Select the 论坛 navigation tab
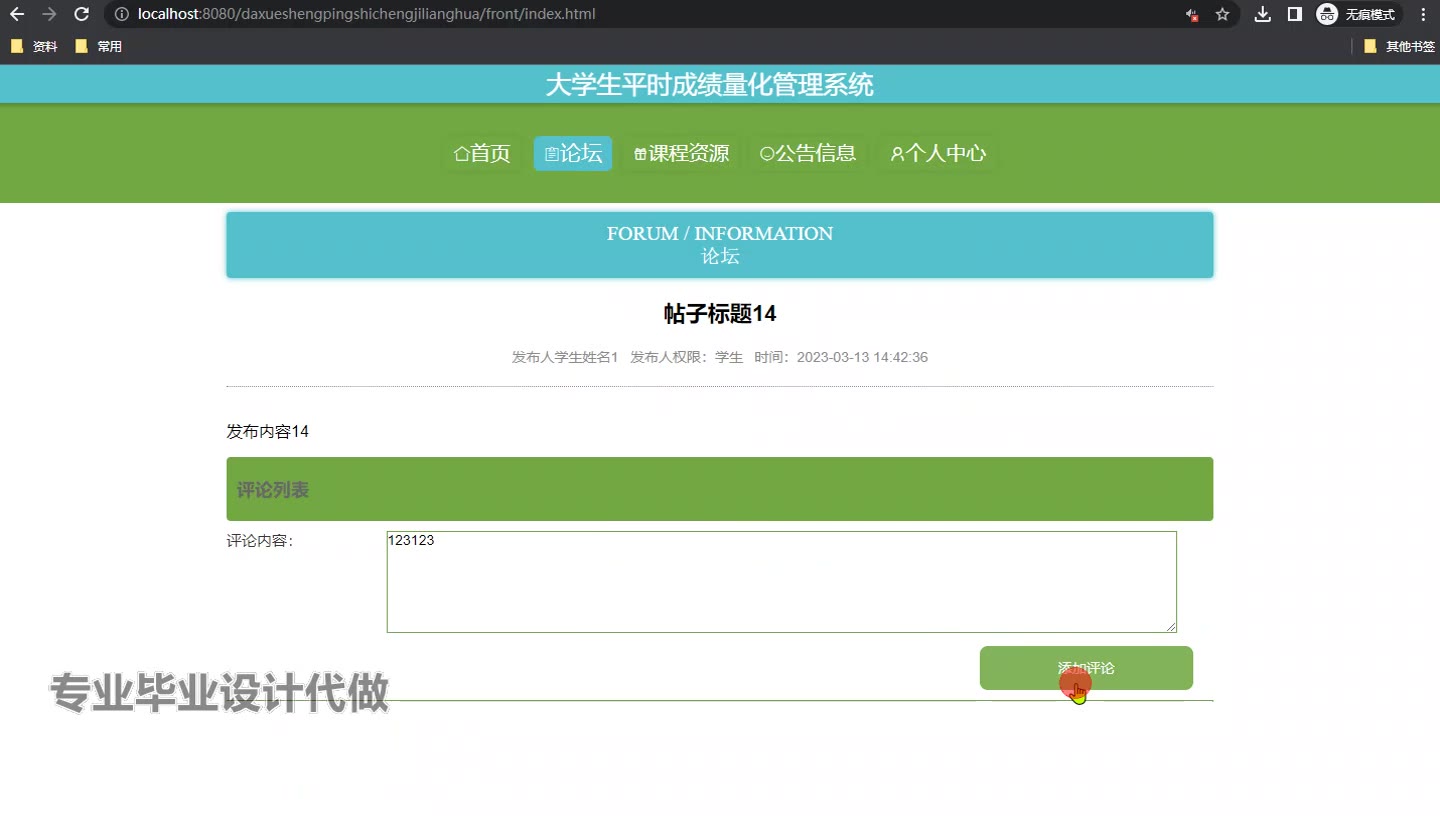The height and width of the screenshot is (816, 1440). (573, 153)
